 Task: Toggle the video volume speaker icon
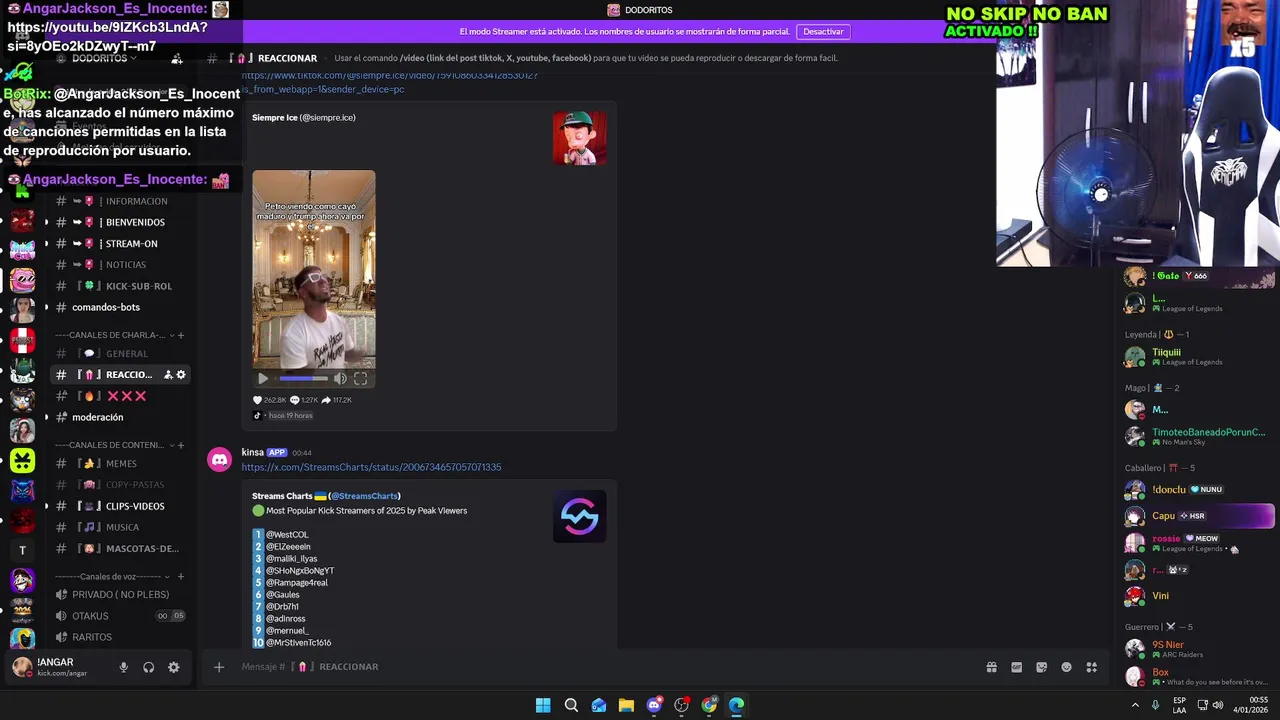click(340, 379)
